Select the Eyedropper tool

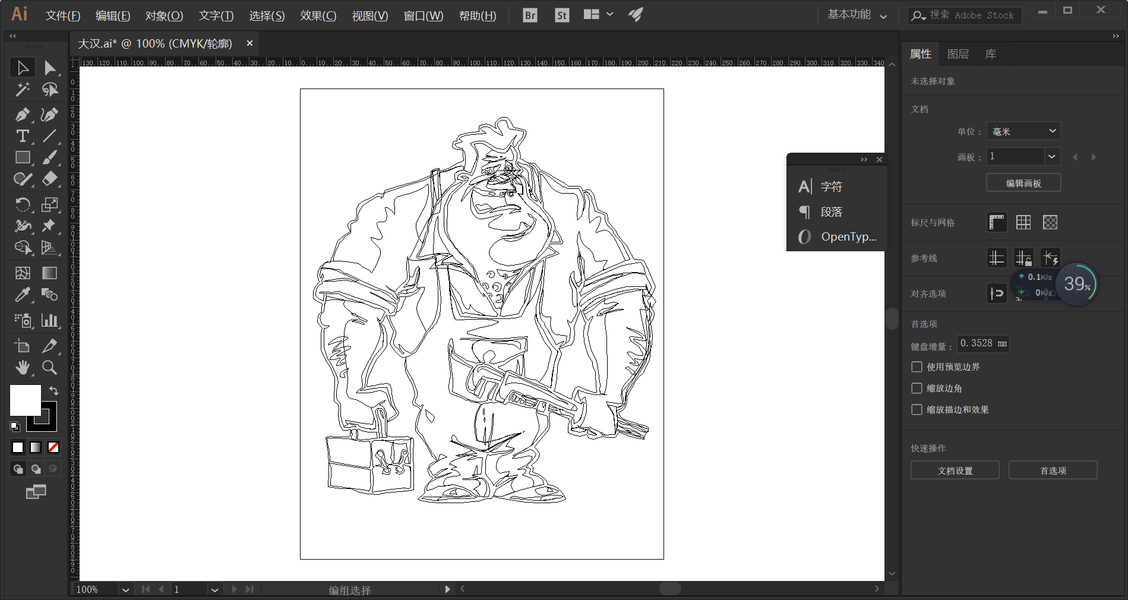tap(22, 294)
